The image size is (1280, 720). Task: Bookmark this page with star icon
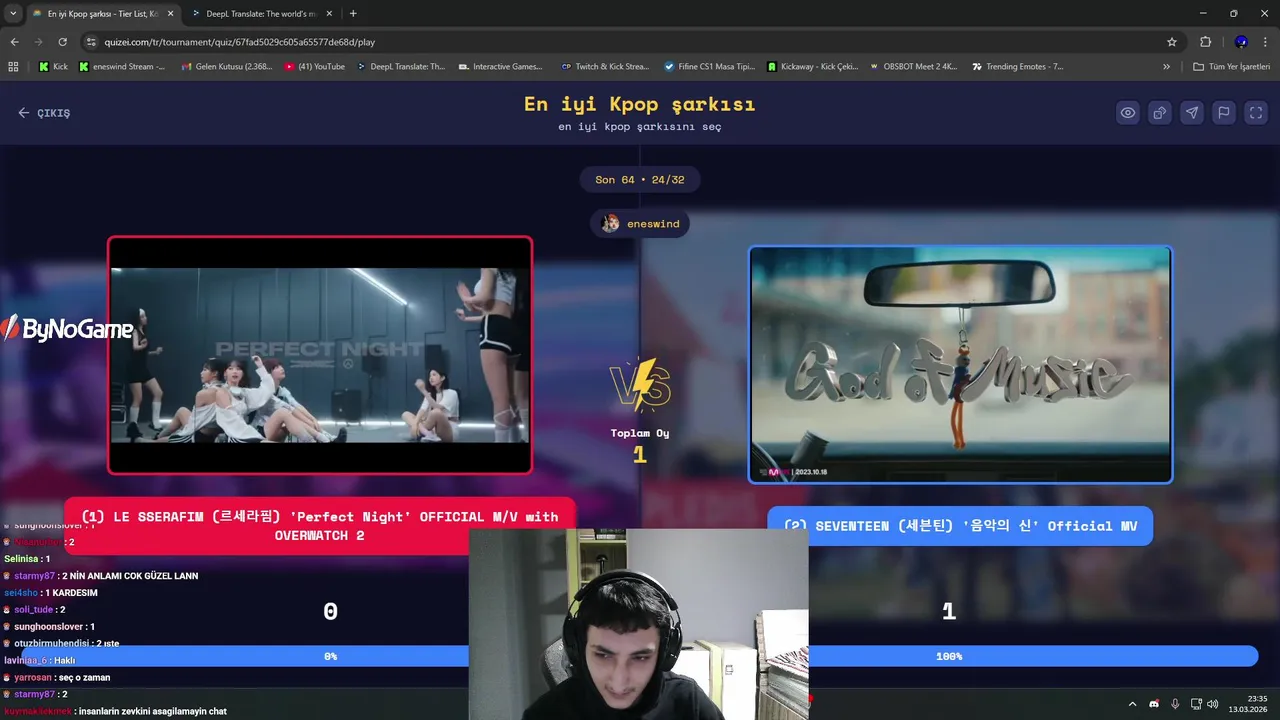coord(1172,42)
